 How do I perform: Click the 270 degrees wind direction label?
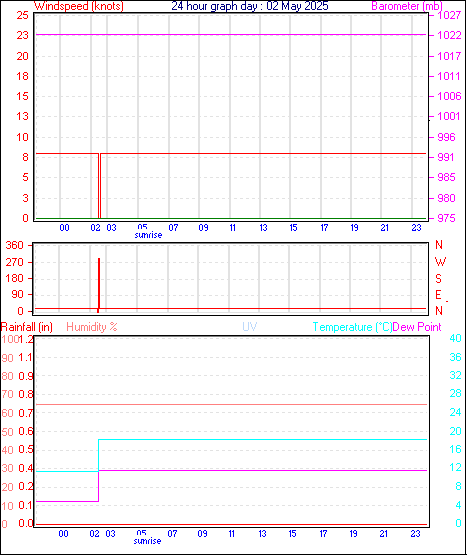(x=15, y=262)
